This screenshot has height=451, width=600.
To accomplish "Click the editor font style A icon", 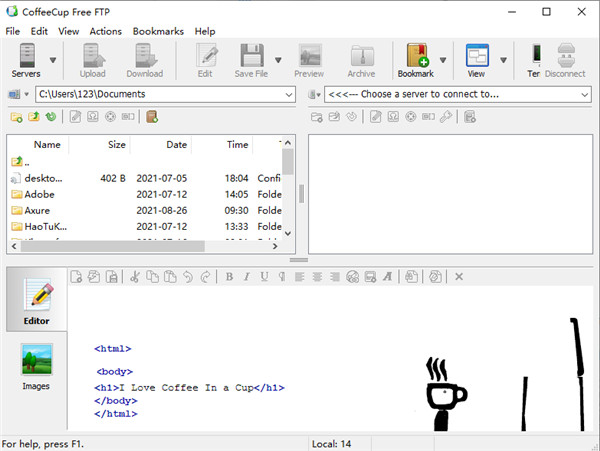I will [388, 277].
